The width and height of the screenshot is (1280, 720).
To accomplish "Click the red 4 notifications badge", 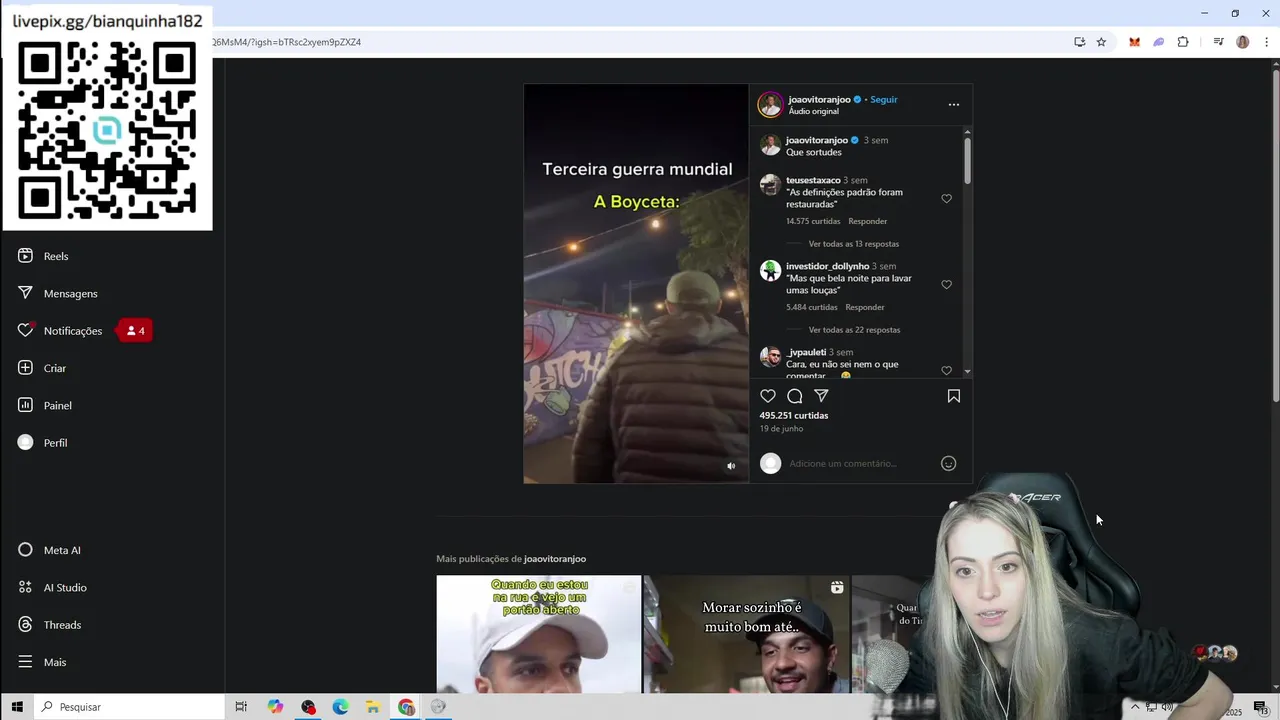I will point(135,331).
